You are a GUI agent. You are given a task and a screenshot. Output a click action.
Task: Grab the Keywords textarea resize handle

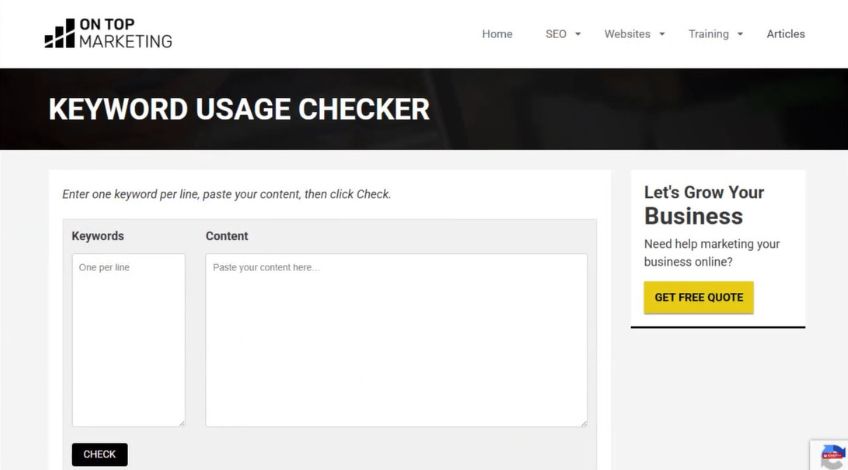click(182, 423)
